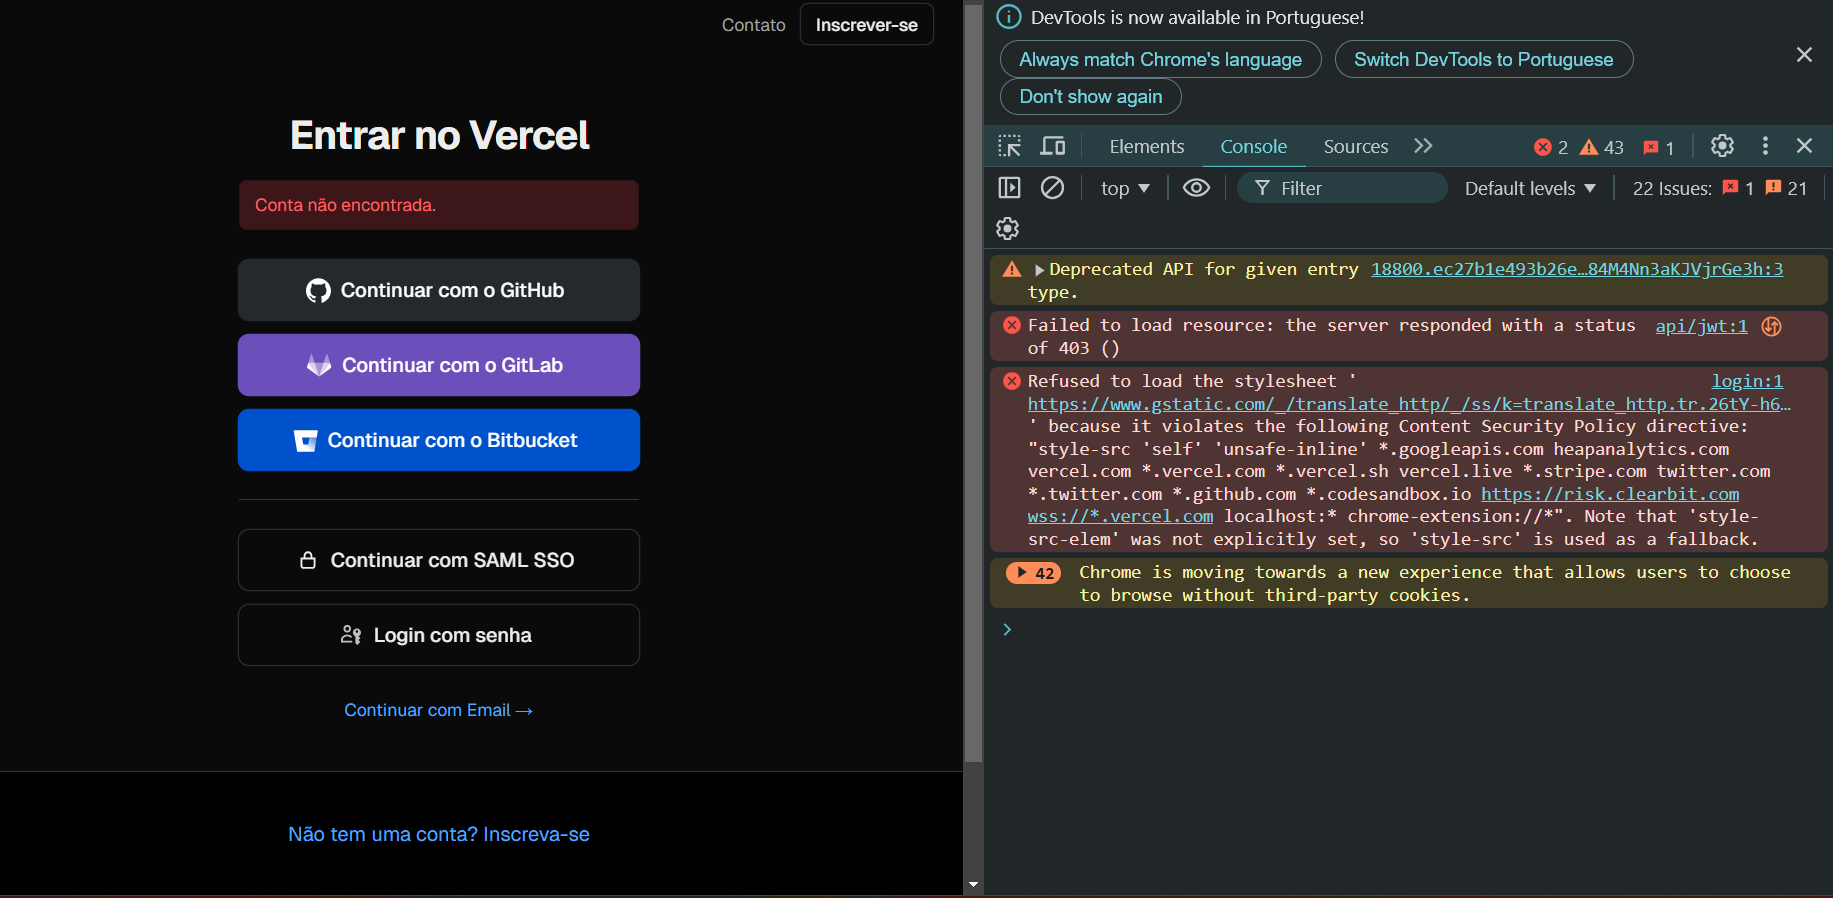Open the Continuar com Email link
This screenshot has height=898, width=1833.
click(439, 710)
